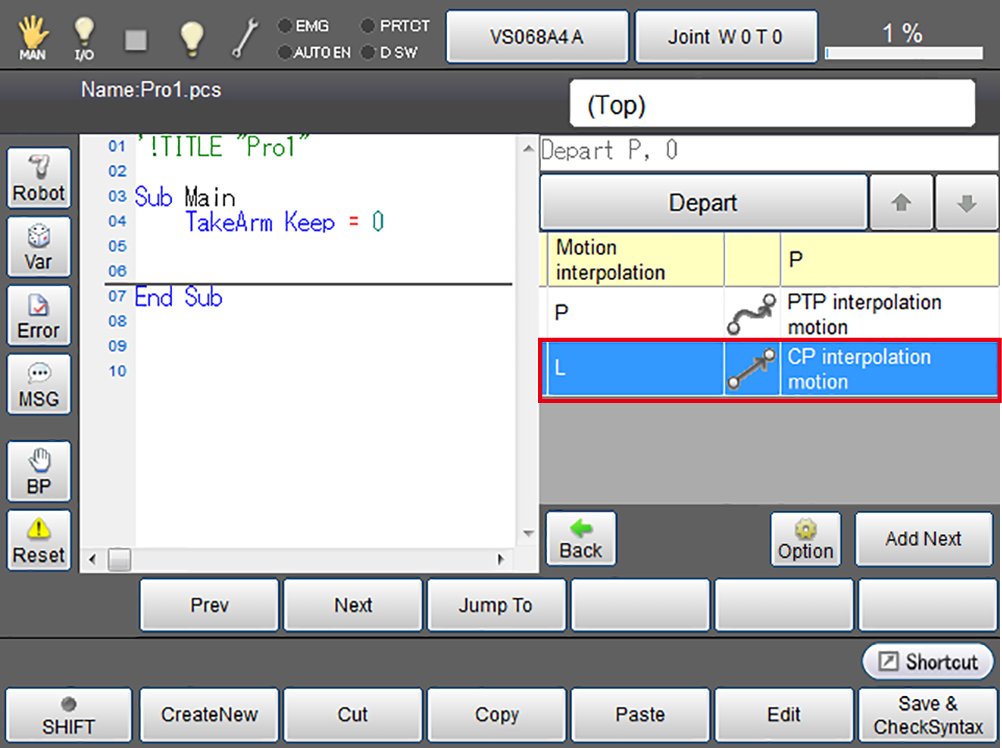Open the Error log panel
Viewport: 1002px width, 748px height.
coord(39,315)
